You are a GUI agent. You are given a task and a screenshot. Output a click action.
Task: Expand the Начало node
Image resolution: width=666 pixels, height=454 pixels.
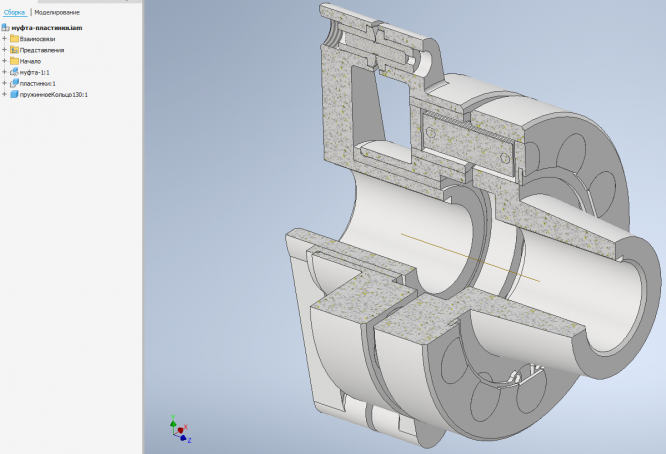4,61
